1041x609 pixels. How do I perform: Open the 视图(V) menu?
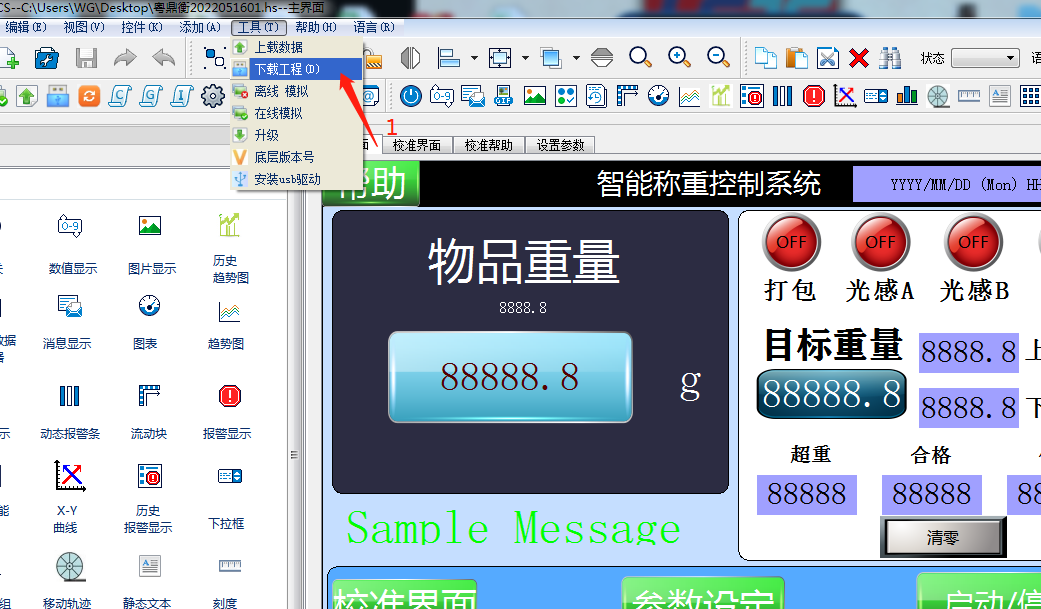point(84,27)
